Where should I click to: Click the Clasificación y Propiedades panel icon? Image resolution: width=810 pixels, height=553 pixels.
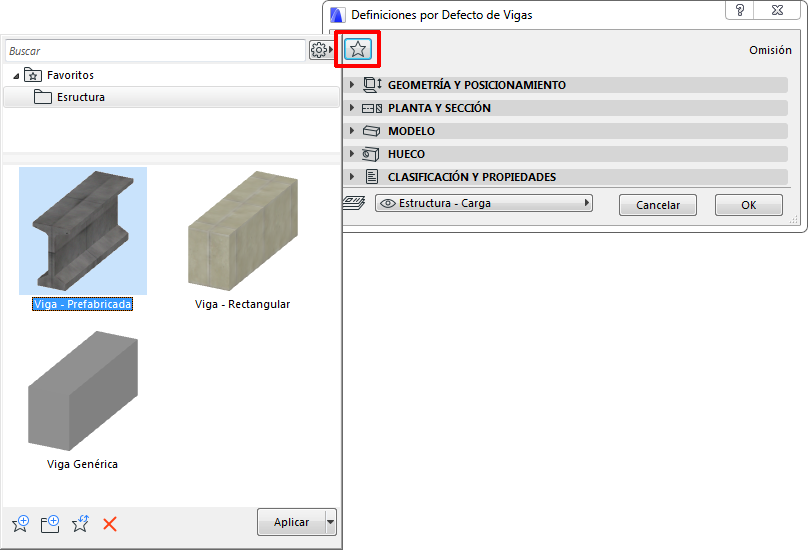pos(371,177)
